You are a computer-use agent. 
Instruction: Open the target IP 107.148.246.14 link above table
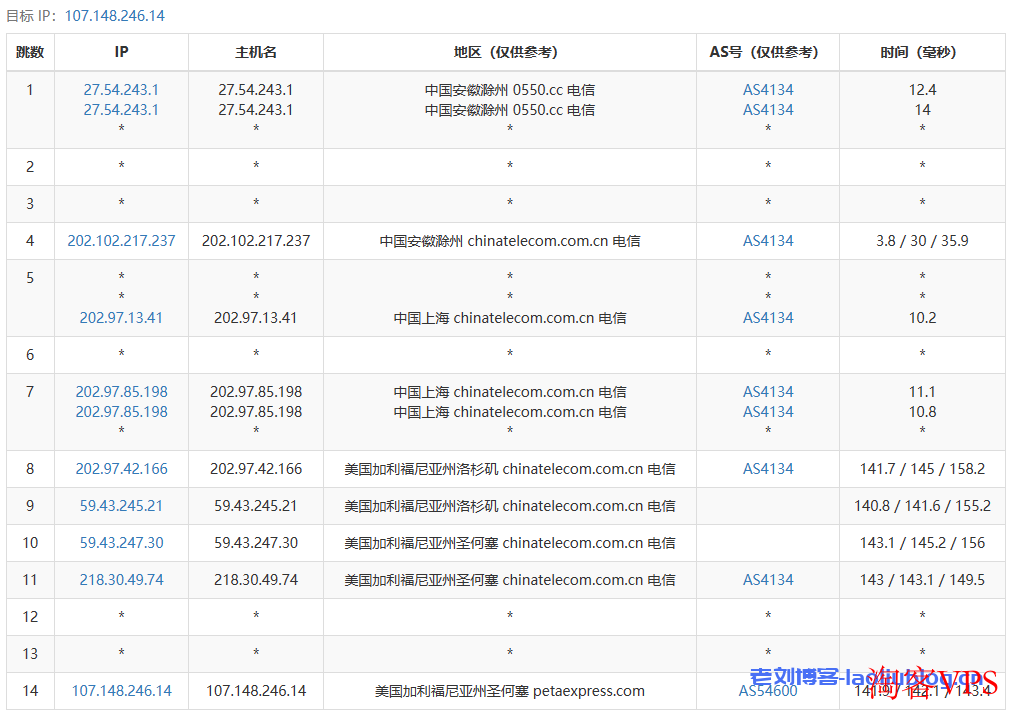[x=115, y=15]
